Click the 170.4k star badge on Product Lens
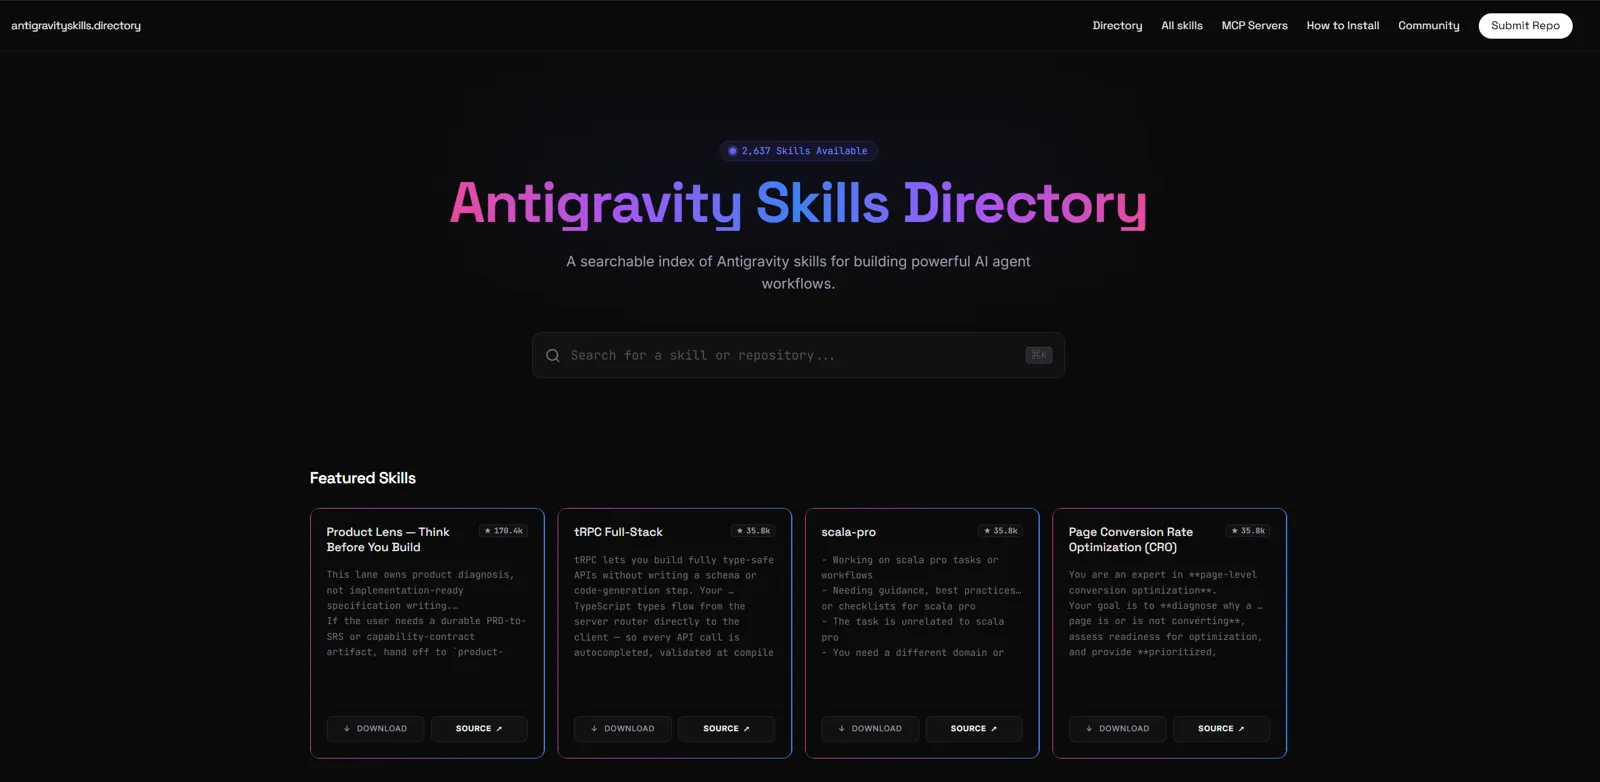1600x782 pixels. pos(503,531)
